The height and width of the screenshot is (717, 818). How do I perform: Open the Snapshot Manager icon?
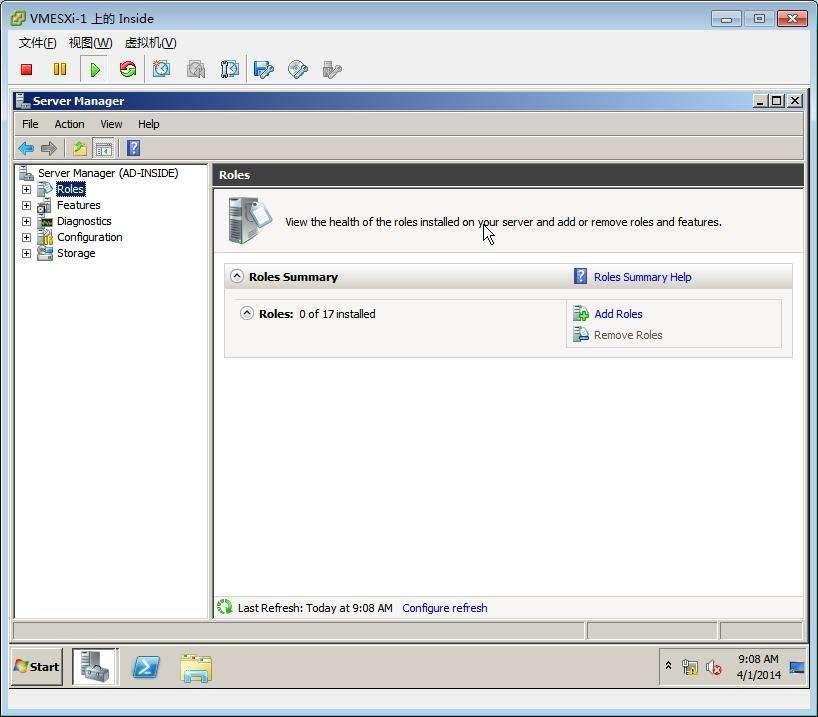click(x=229, y=69)
